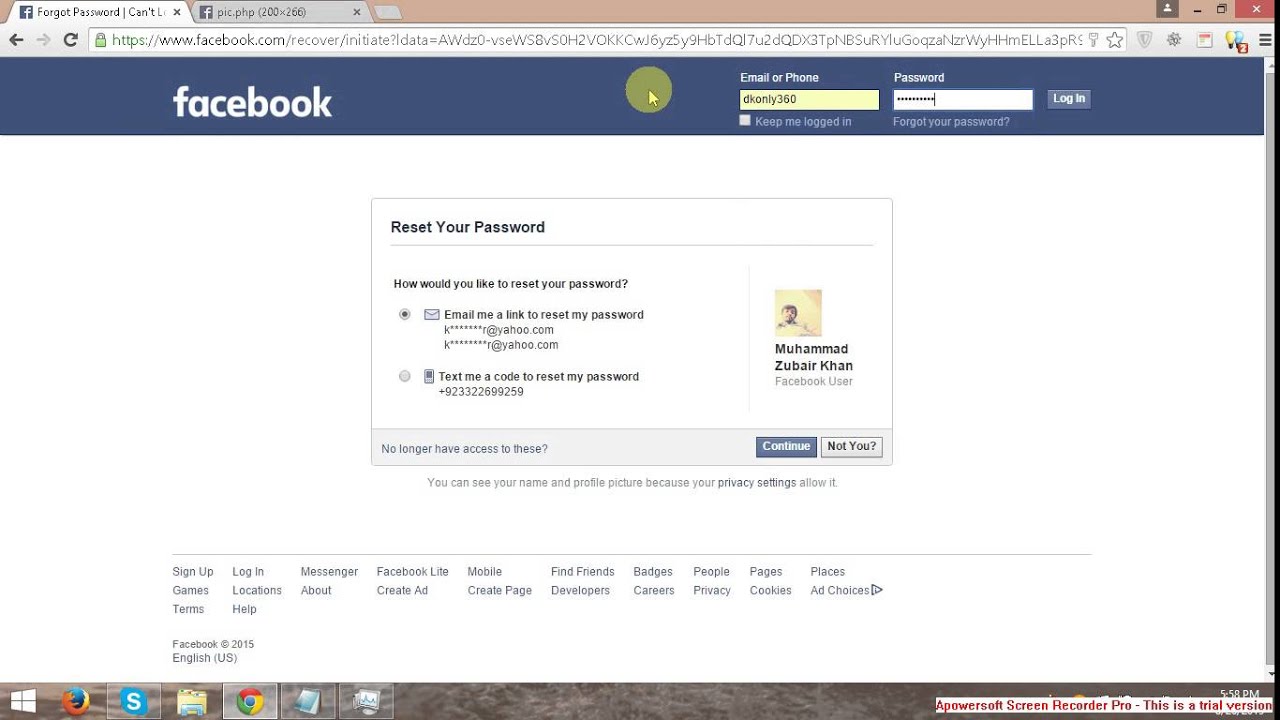This screenshot has height=720, width=1280.
Task: Close the pic.php tab
Action: (358, 12)
